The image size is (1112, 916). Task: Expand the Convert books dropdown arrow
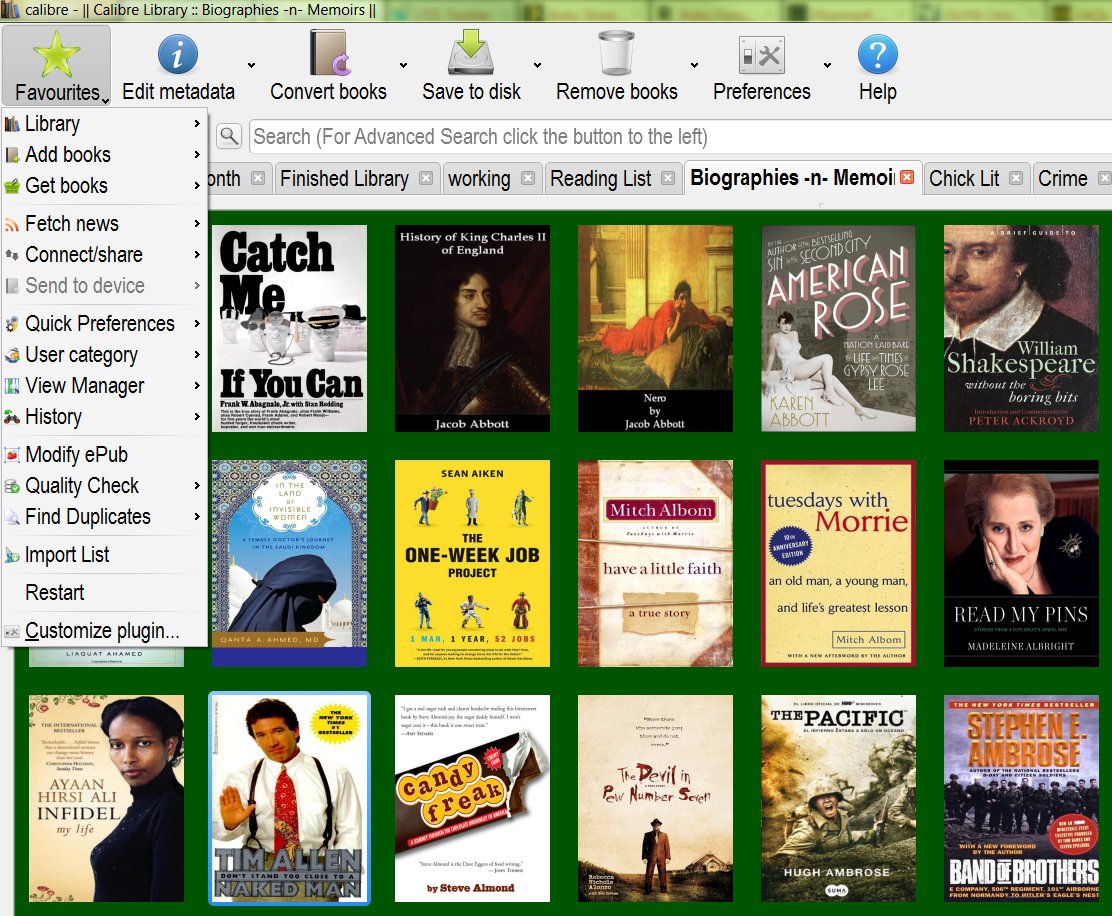[403, 66]
